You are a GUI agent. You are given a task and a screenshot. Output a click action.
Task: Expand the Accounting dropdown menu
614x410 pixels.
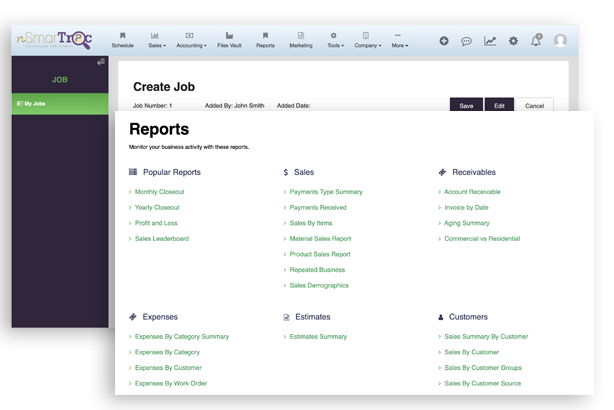[x=191, y=40]
